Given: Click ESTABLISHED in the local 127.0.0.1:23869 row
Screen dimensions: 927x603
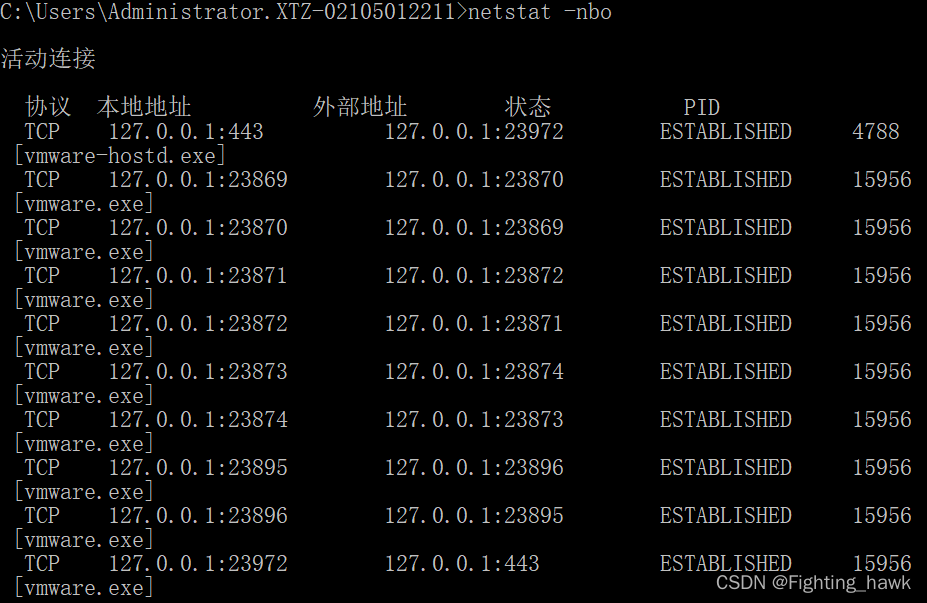Looking at the screenshot, I should [x=725, y=179].
